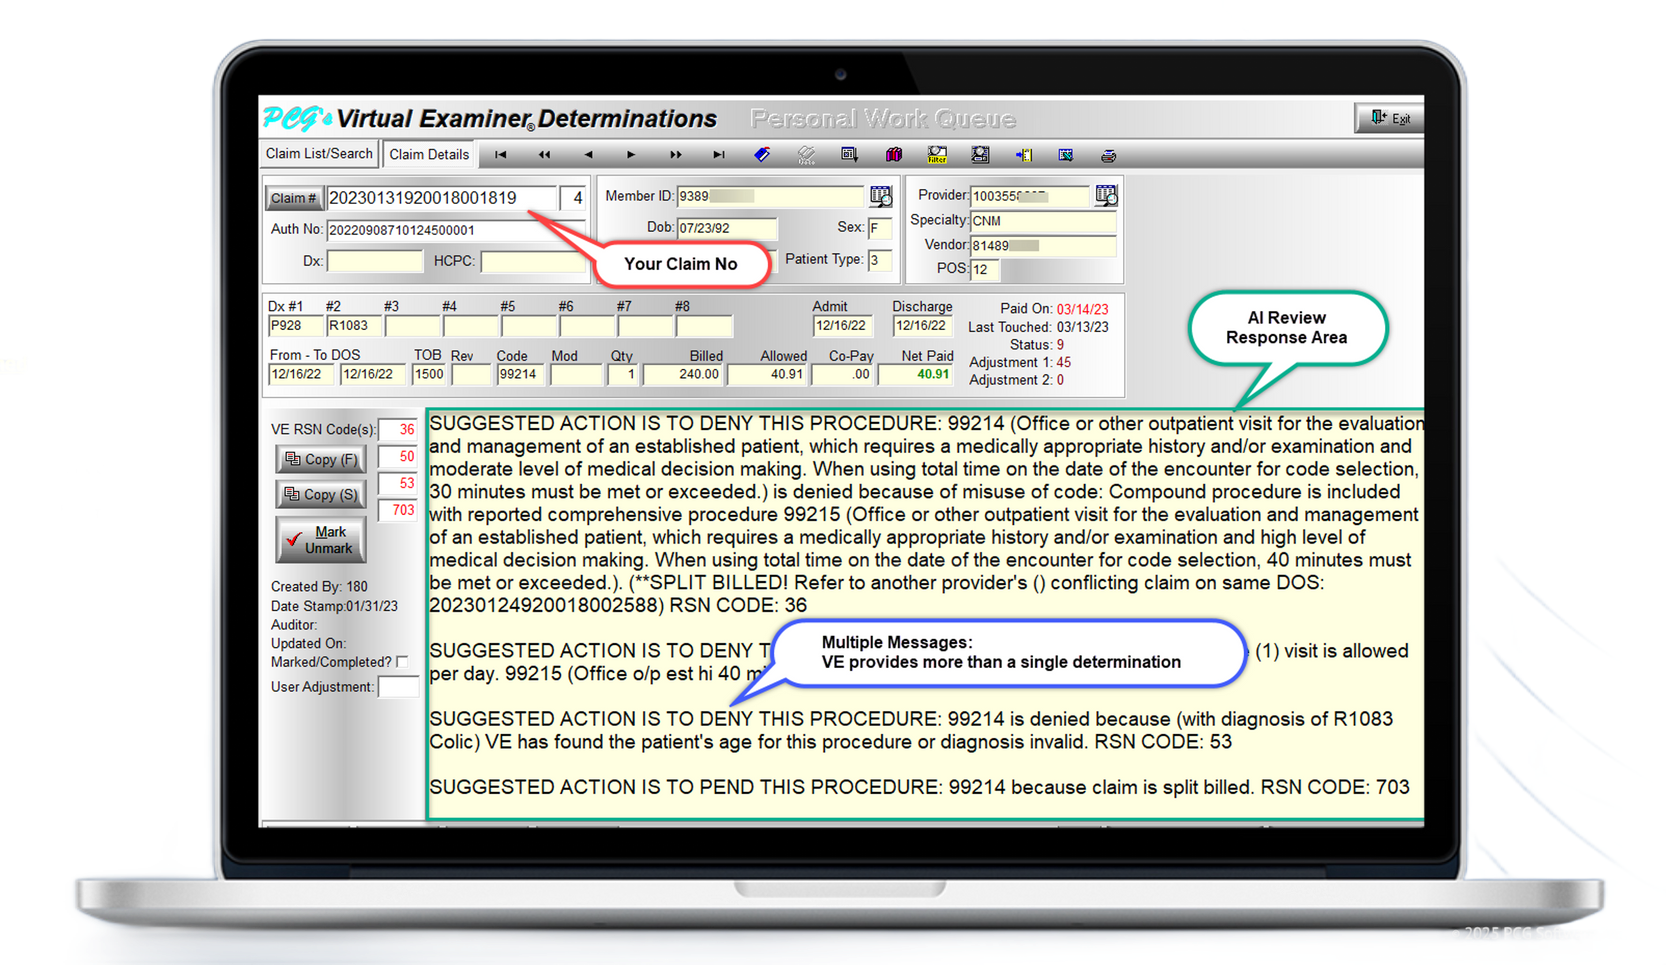Navigate to the last claim record arrow
Image resolution: width=1666 pixels, height=965 pixels.
(x=719, y=154)
